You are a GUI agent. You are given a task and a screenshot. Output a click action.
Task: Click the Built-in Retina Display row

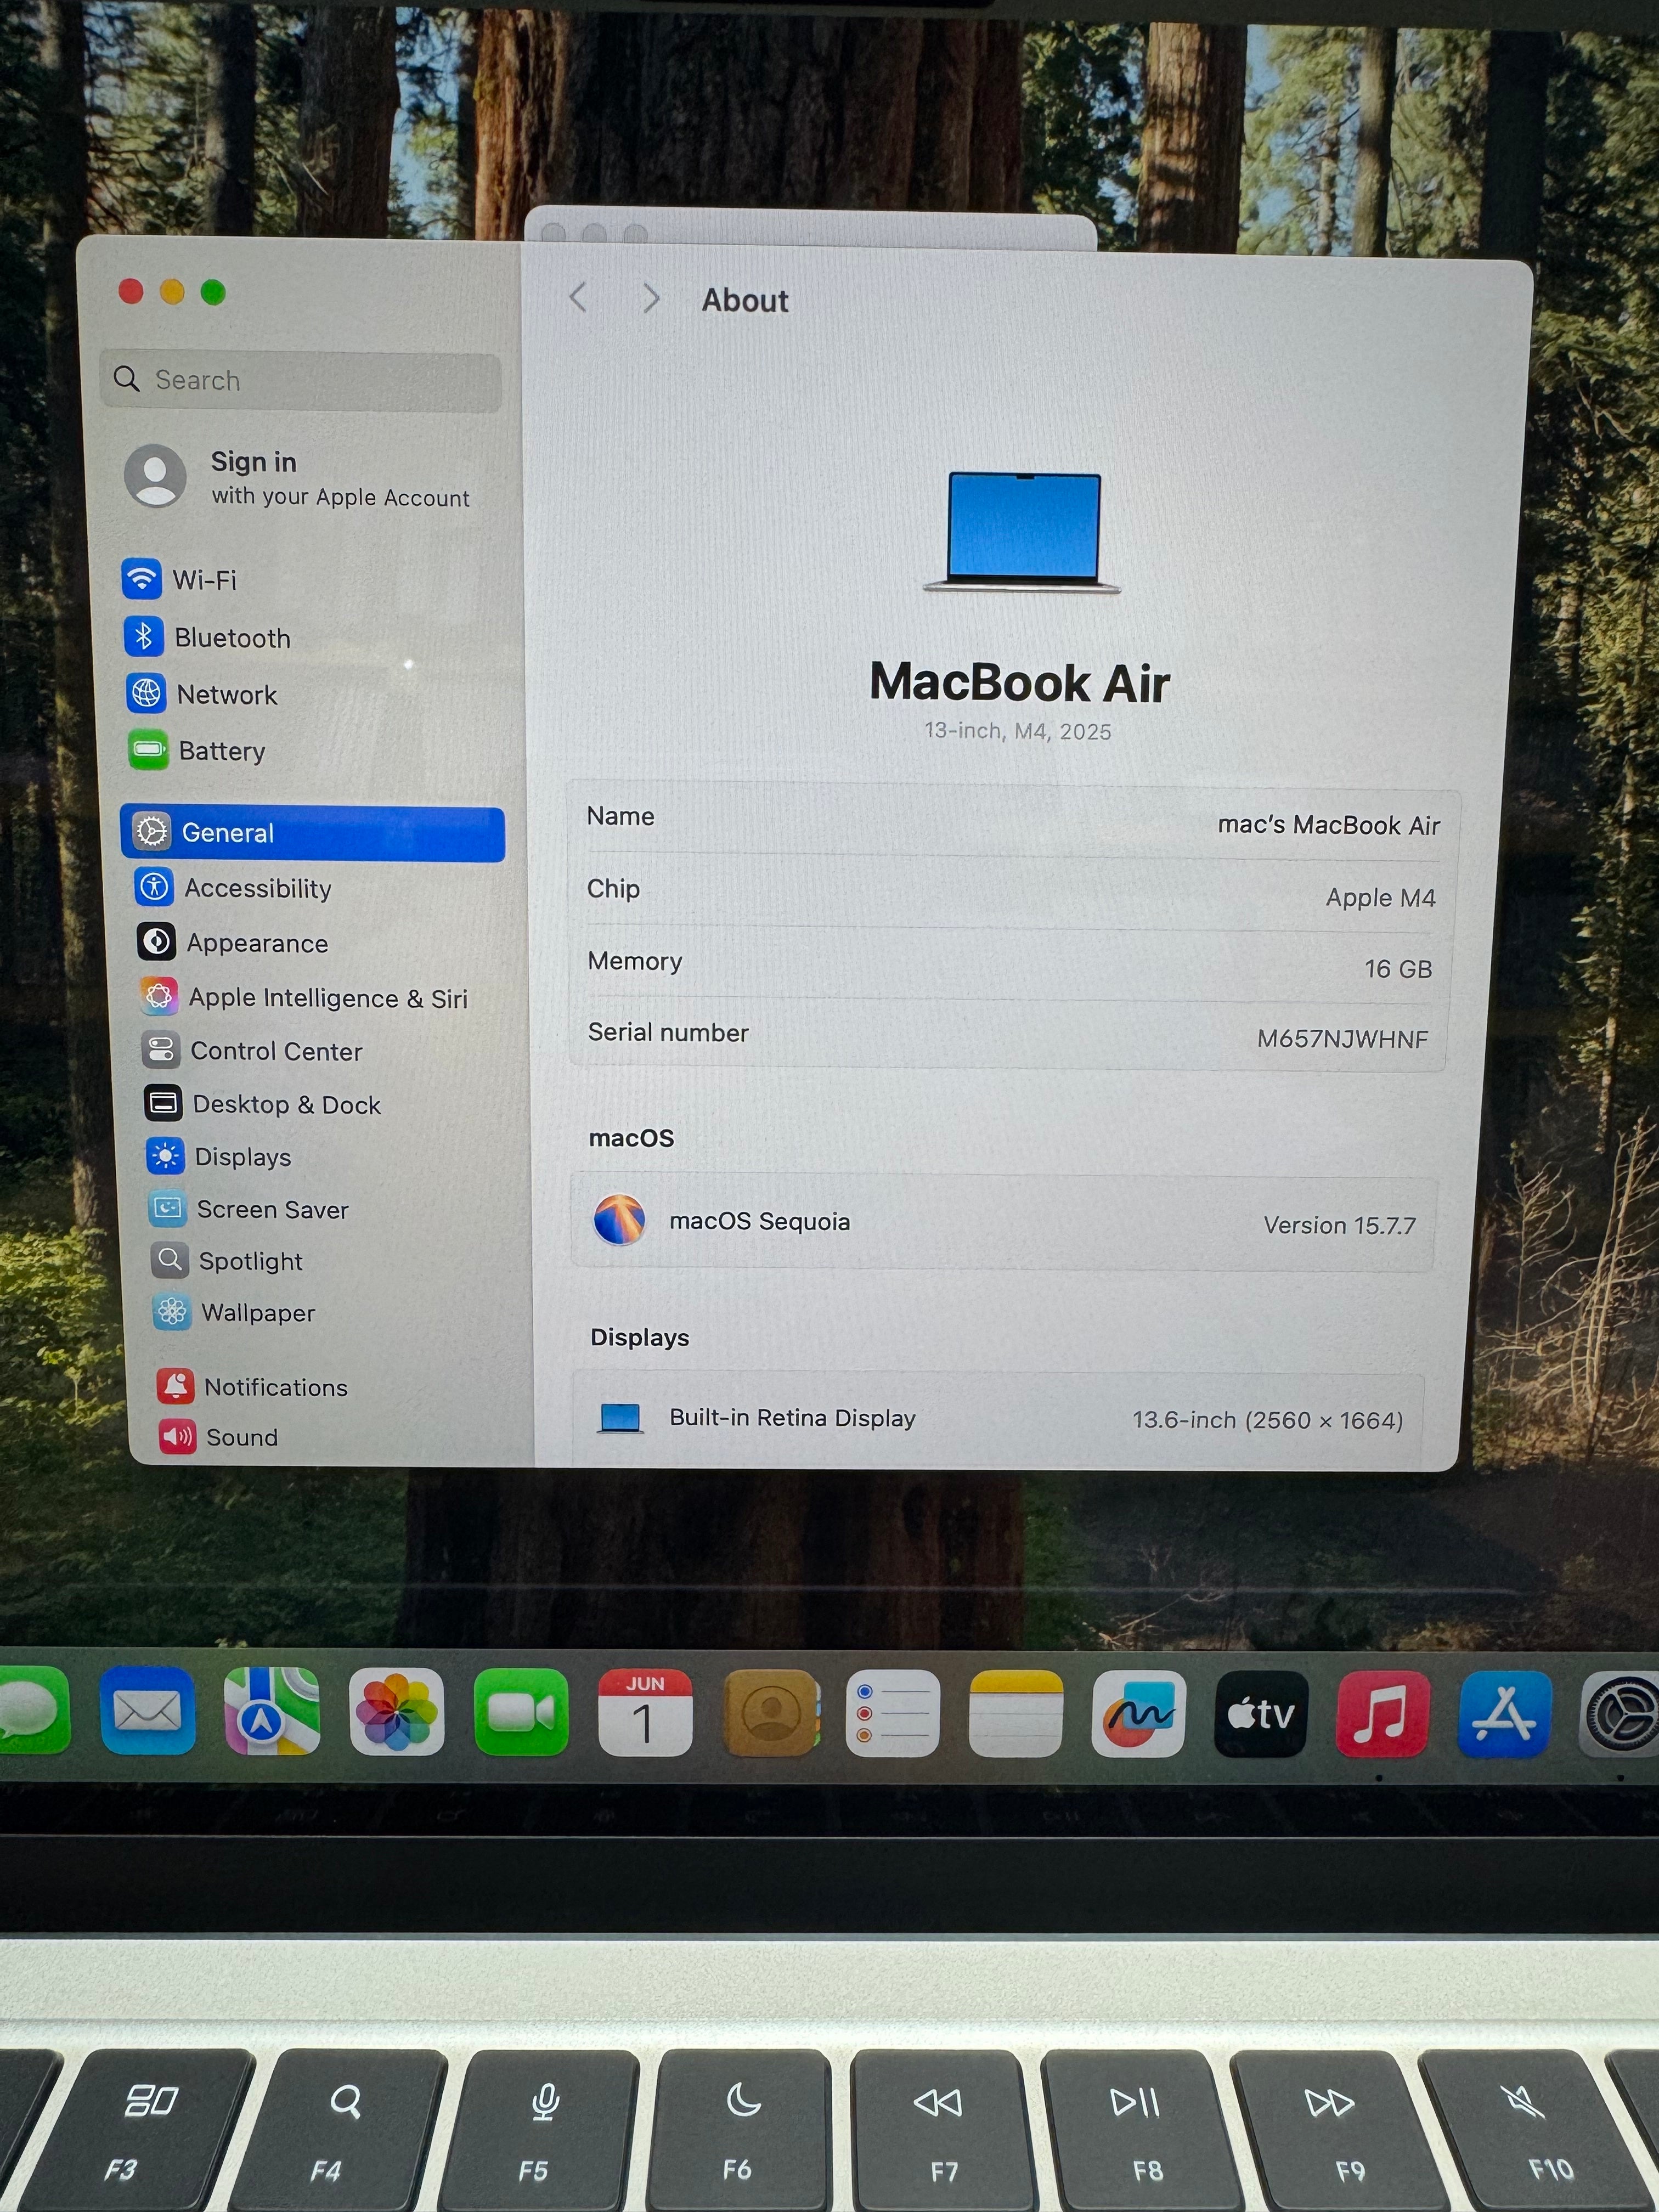[998, 1419]
